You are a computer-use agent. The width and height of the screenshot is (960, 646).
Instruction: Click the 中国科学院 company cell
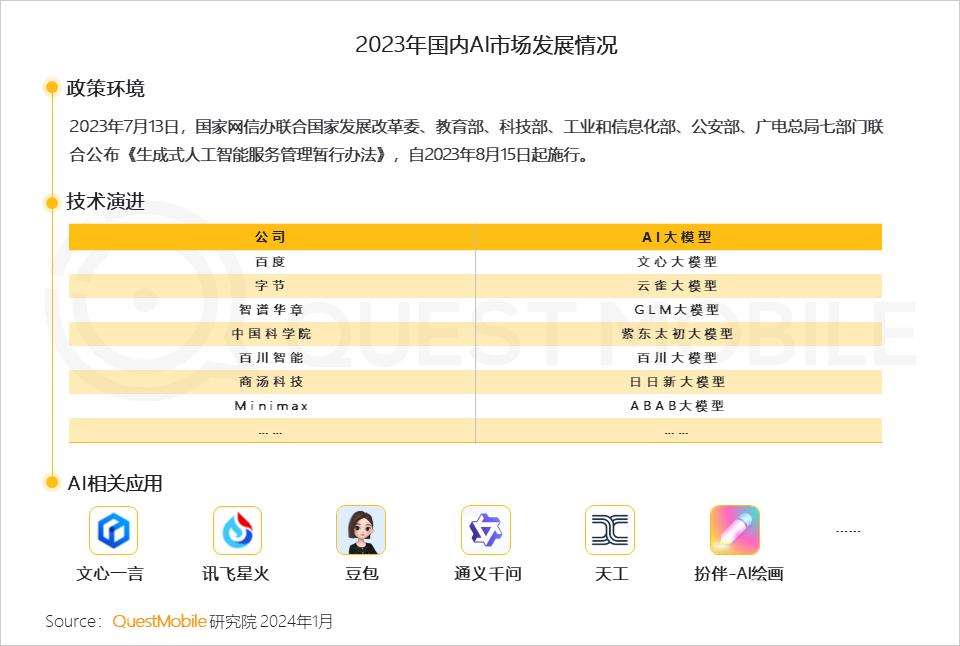tap(272, 334)
